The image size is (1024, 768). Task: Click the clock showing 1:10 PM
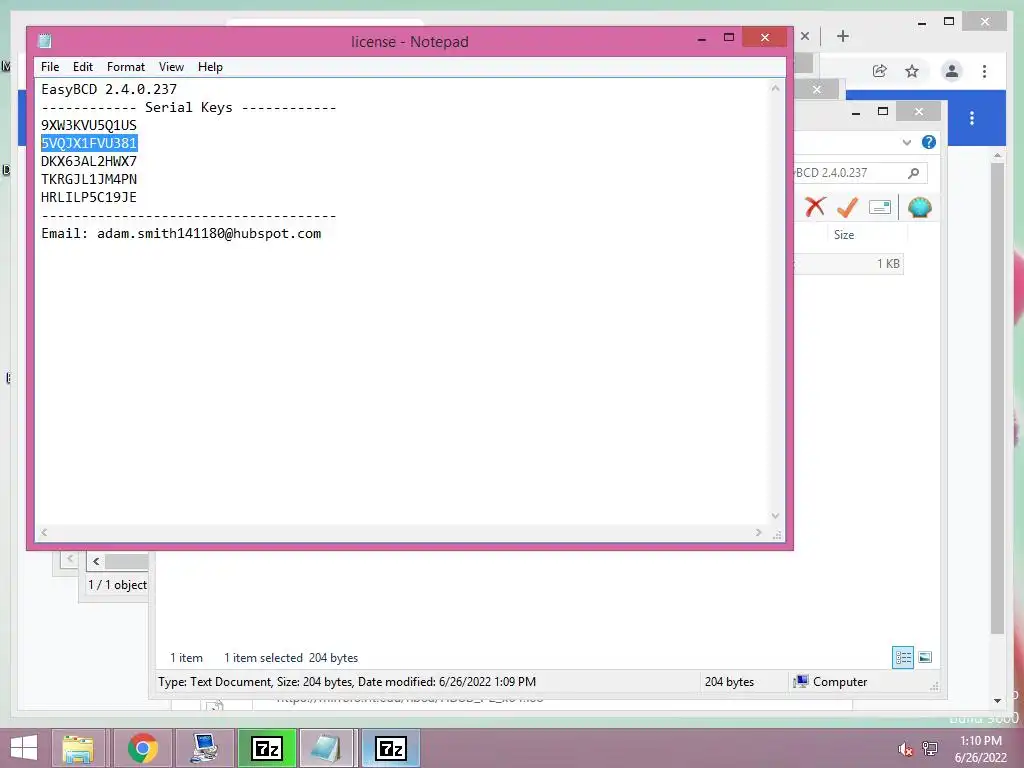pyautogui.click(x=980, y=741)
